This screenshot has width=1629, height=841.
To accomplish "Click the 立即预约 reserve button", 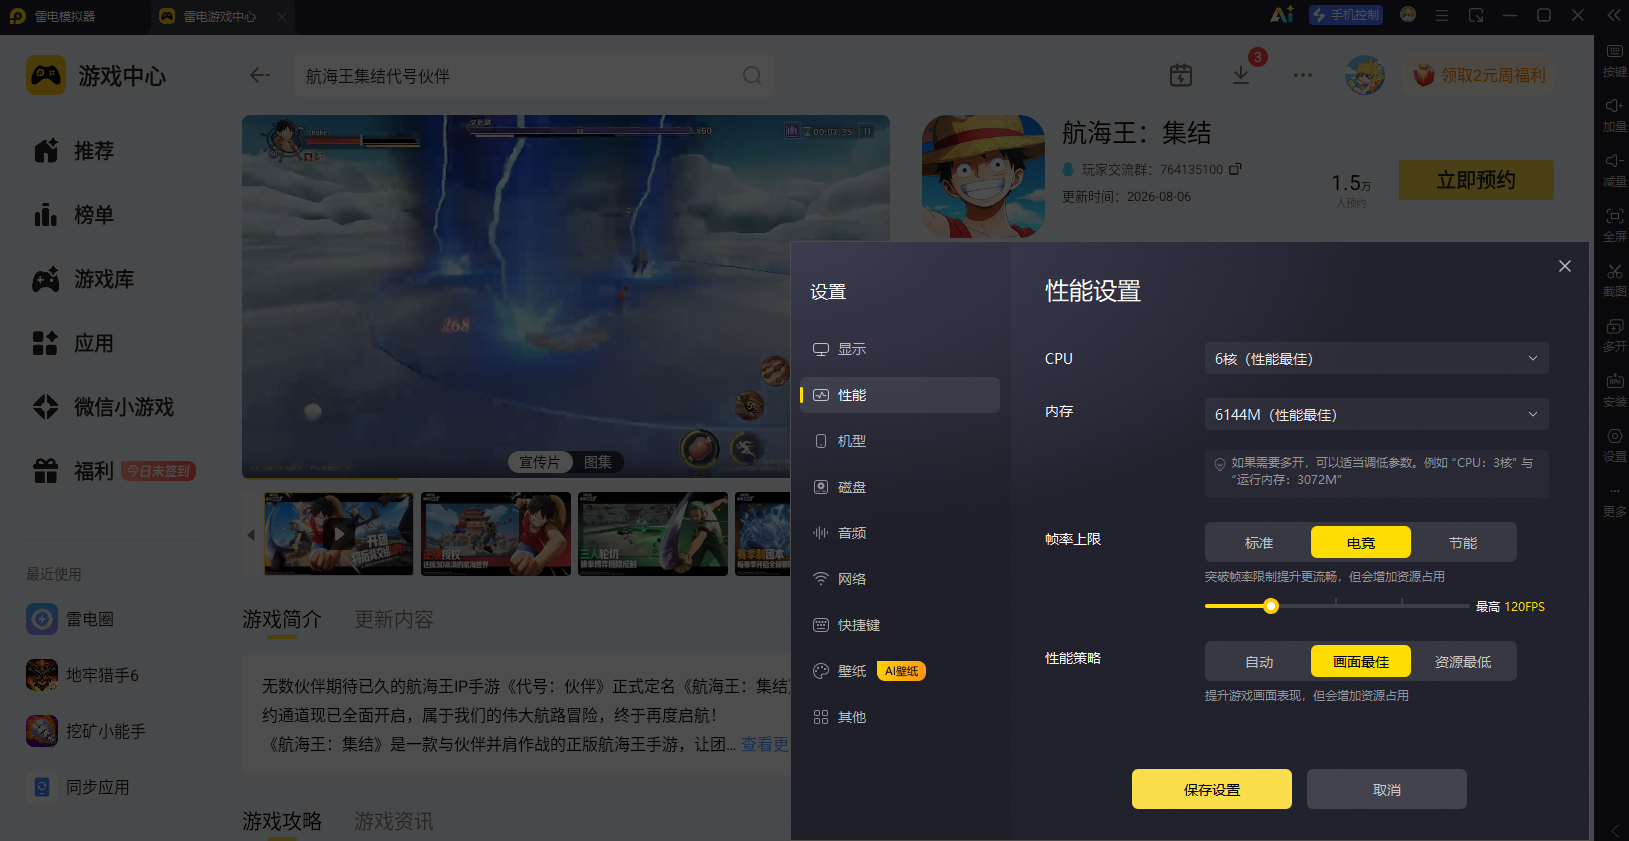I will [1476, 180].
